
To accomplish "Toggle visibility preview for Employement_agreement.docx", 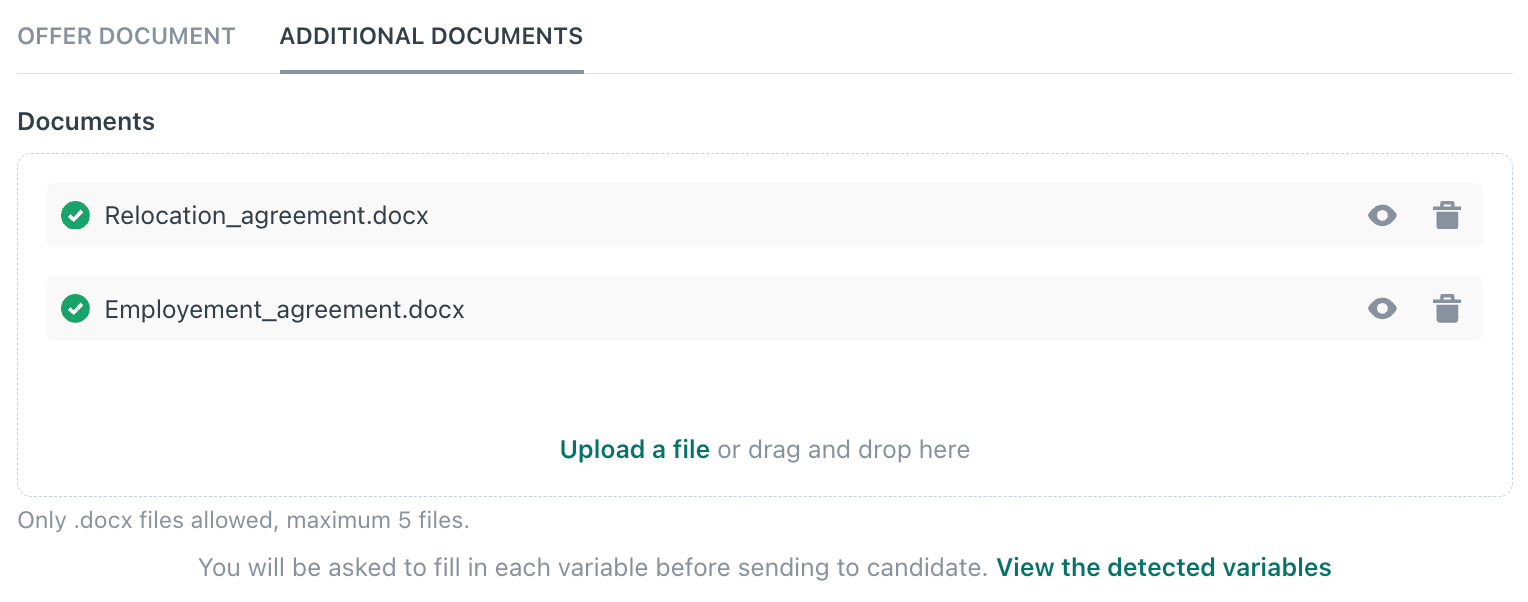I will (1381, 309).
